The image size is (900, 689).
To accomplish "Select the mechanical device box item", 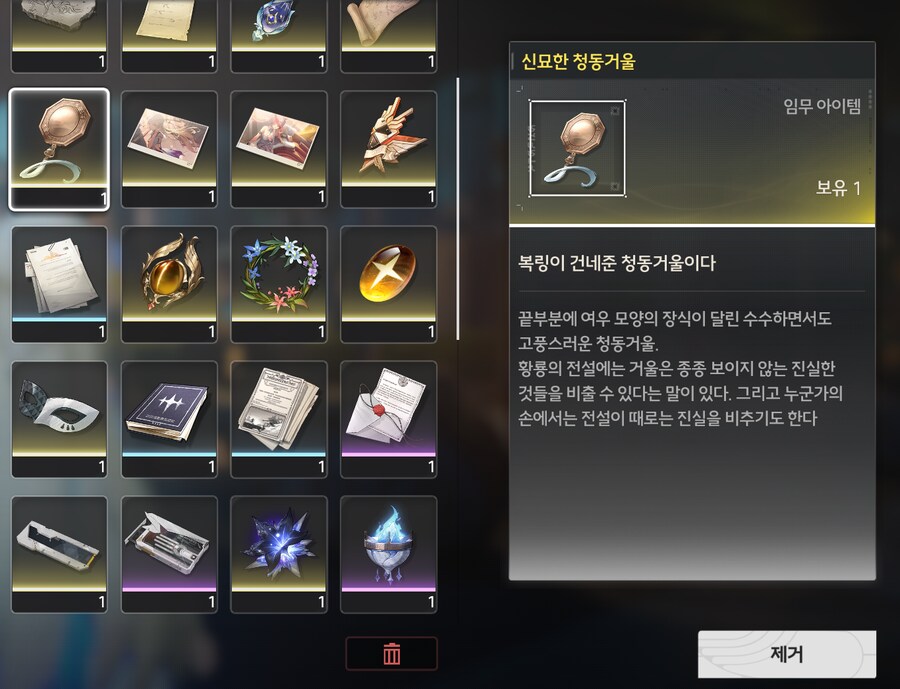I will [169, 555].
